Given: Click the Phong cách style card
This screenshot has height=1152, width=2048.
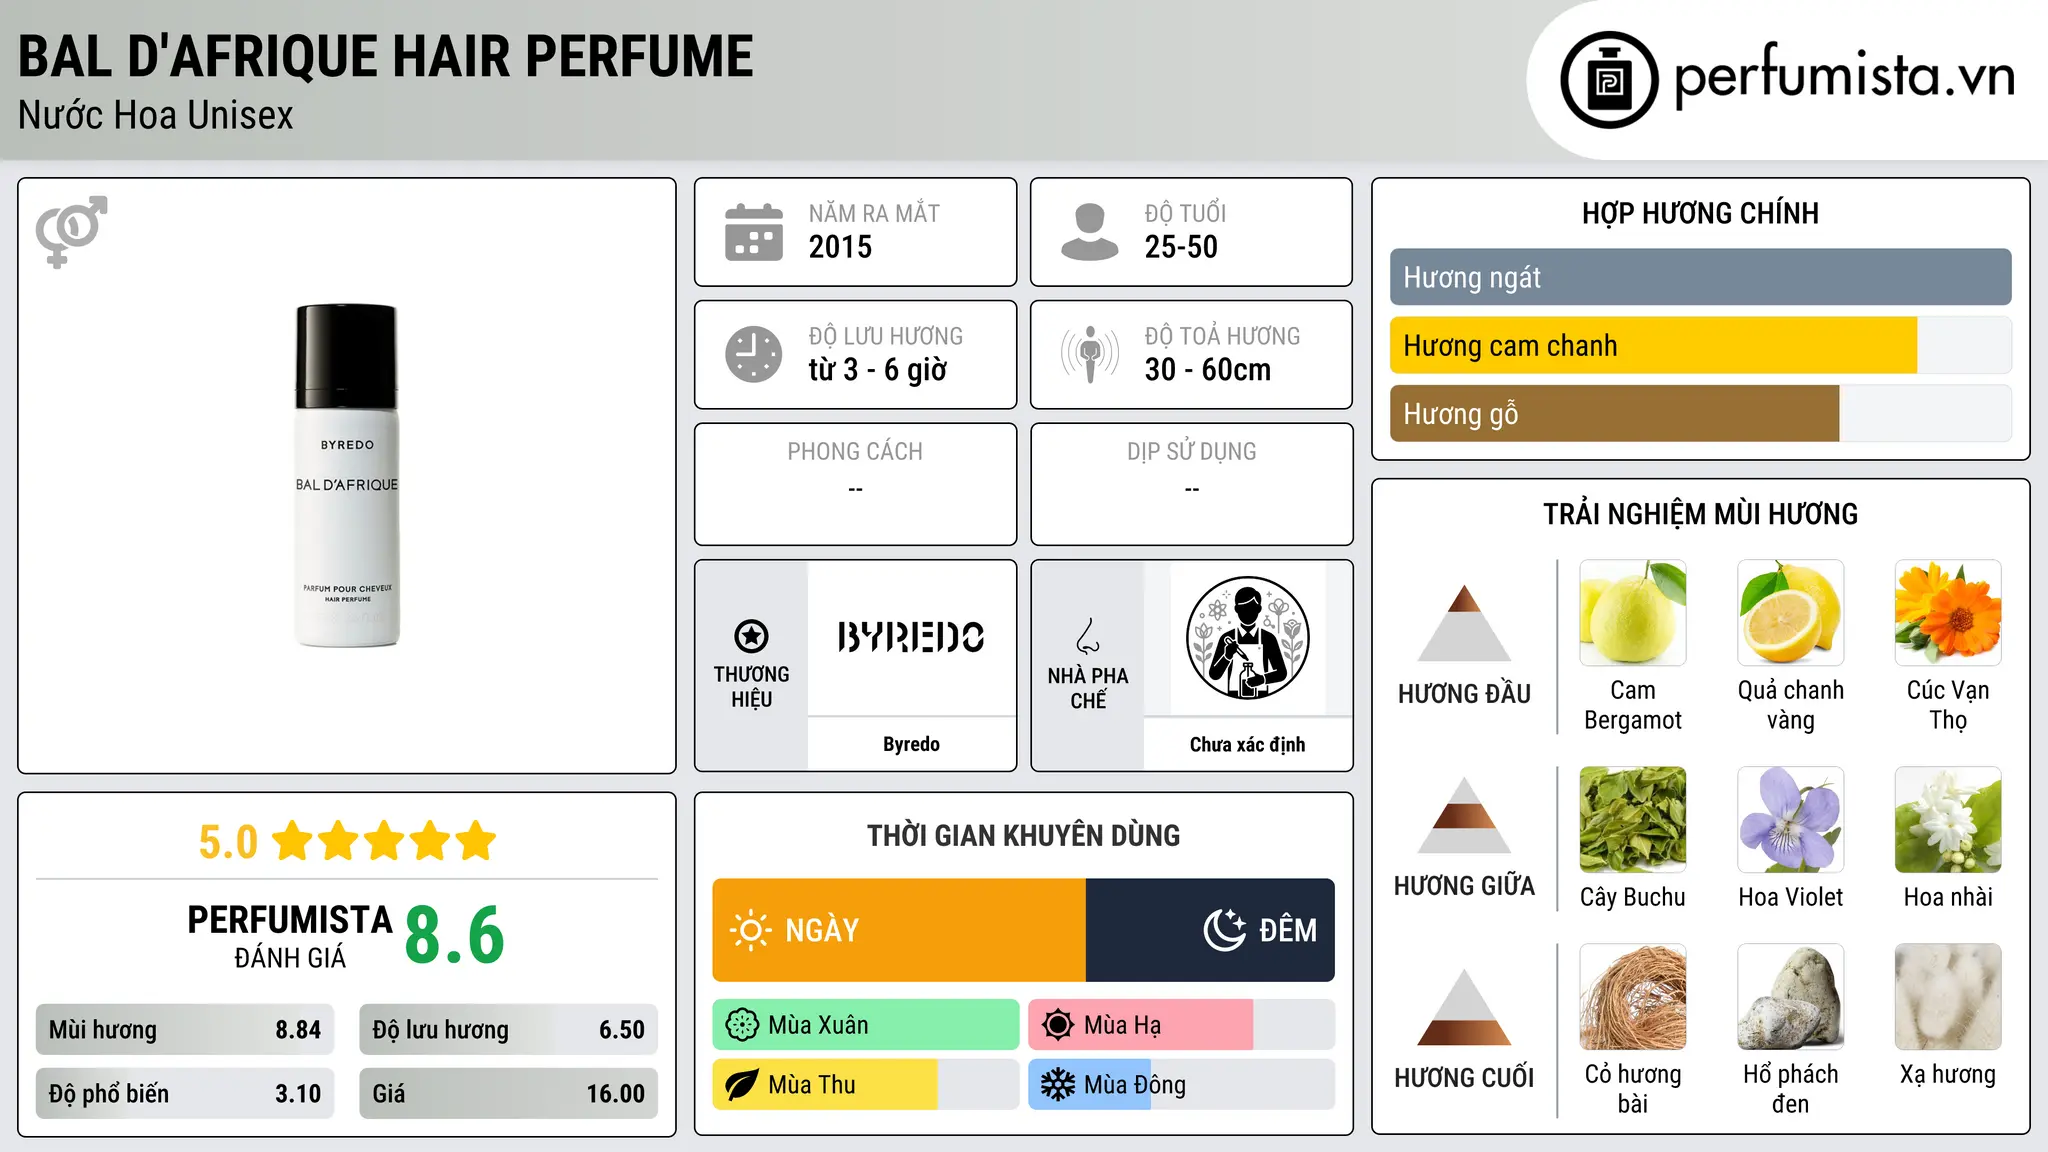Looking at the screenshot, I should tap(855, 484).
